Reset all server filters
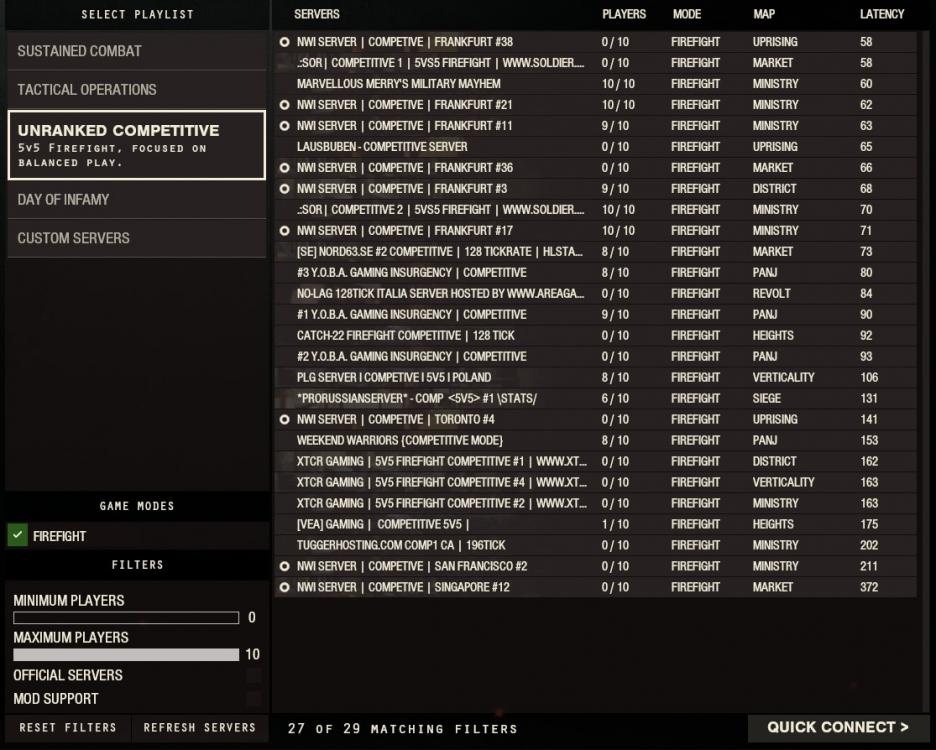936x750 pixels. [68, 728]
